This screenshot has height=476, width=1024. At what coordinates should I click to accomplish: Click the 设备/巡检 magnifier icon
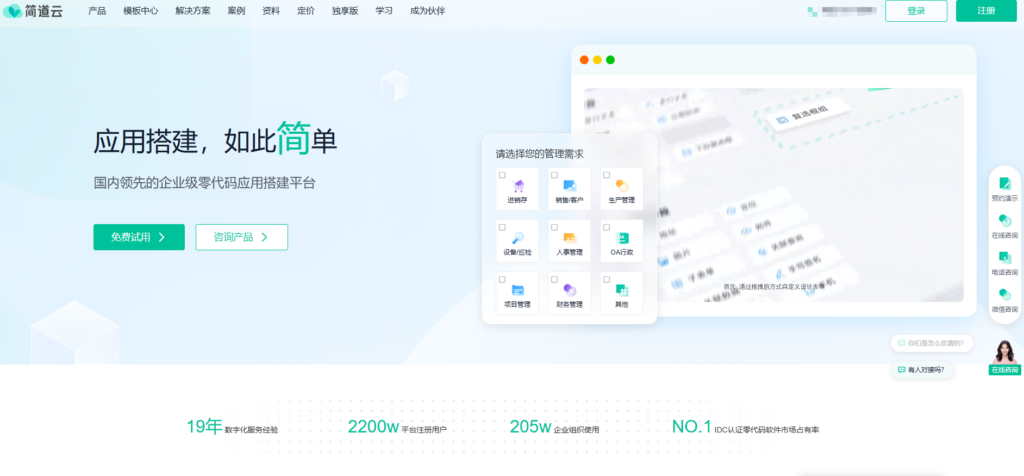click(x=517, y=238)
